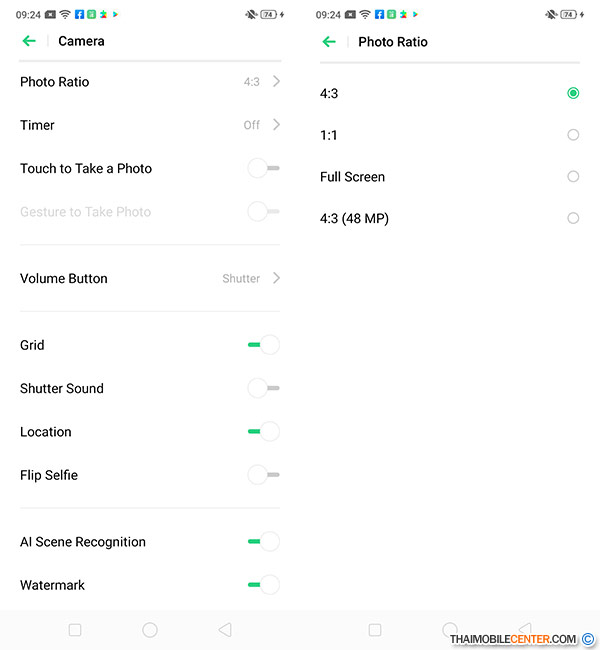
Task: Tap the Facebook notification icon in left status bar
Action: tap(79, 15)
